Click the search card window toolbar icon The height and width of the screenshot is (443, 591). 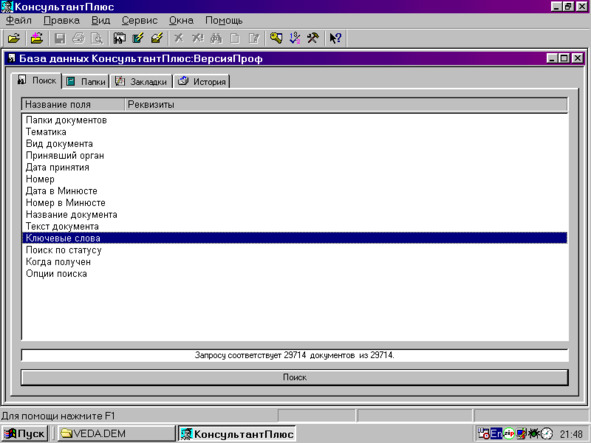pyautogui.click(x=119, y=38)
